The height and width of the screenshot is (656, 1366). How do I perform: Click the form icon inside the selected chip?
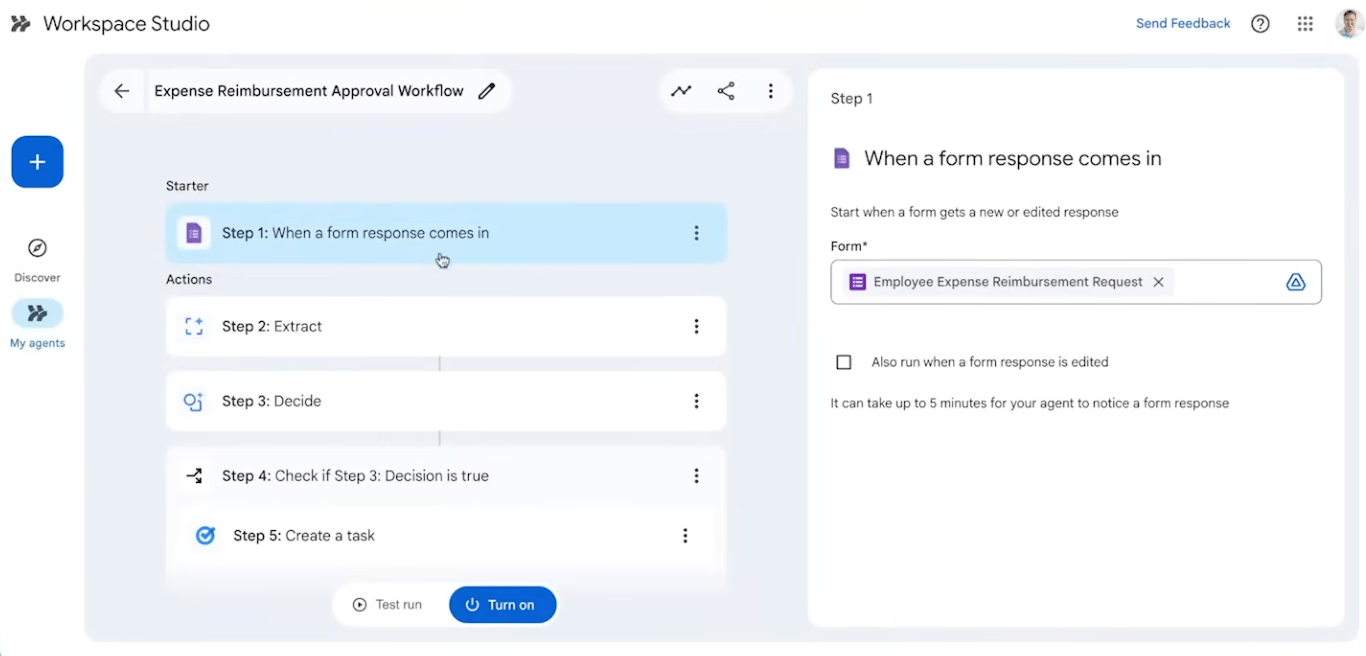click(857, 282)
